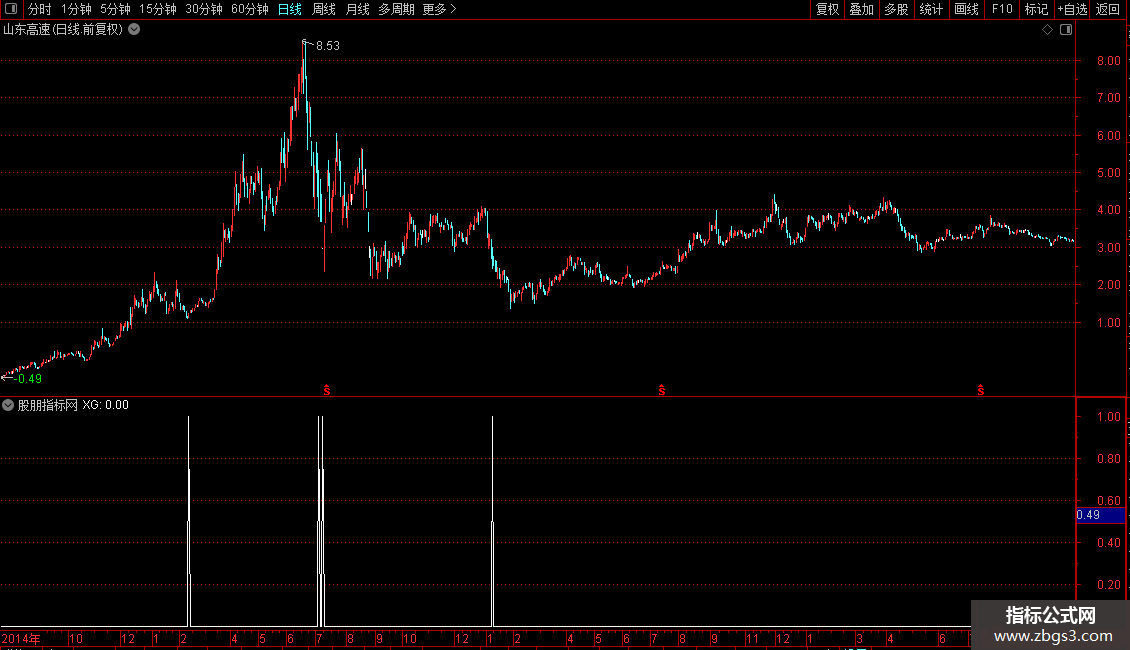The height and width of the screenshot is (650, 1130).
Task: Switch to 月线 monthly chart
Action: (x=357, y=9)
